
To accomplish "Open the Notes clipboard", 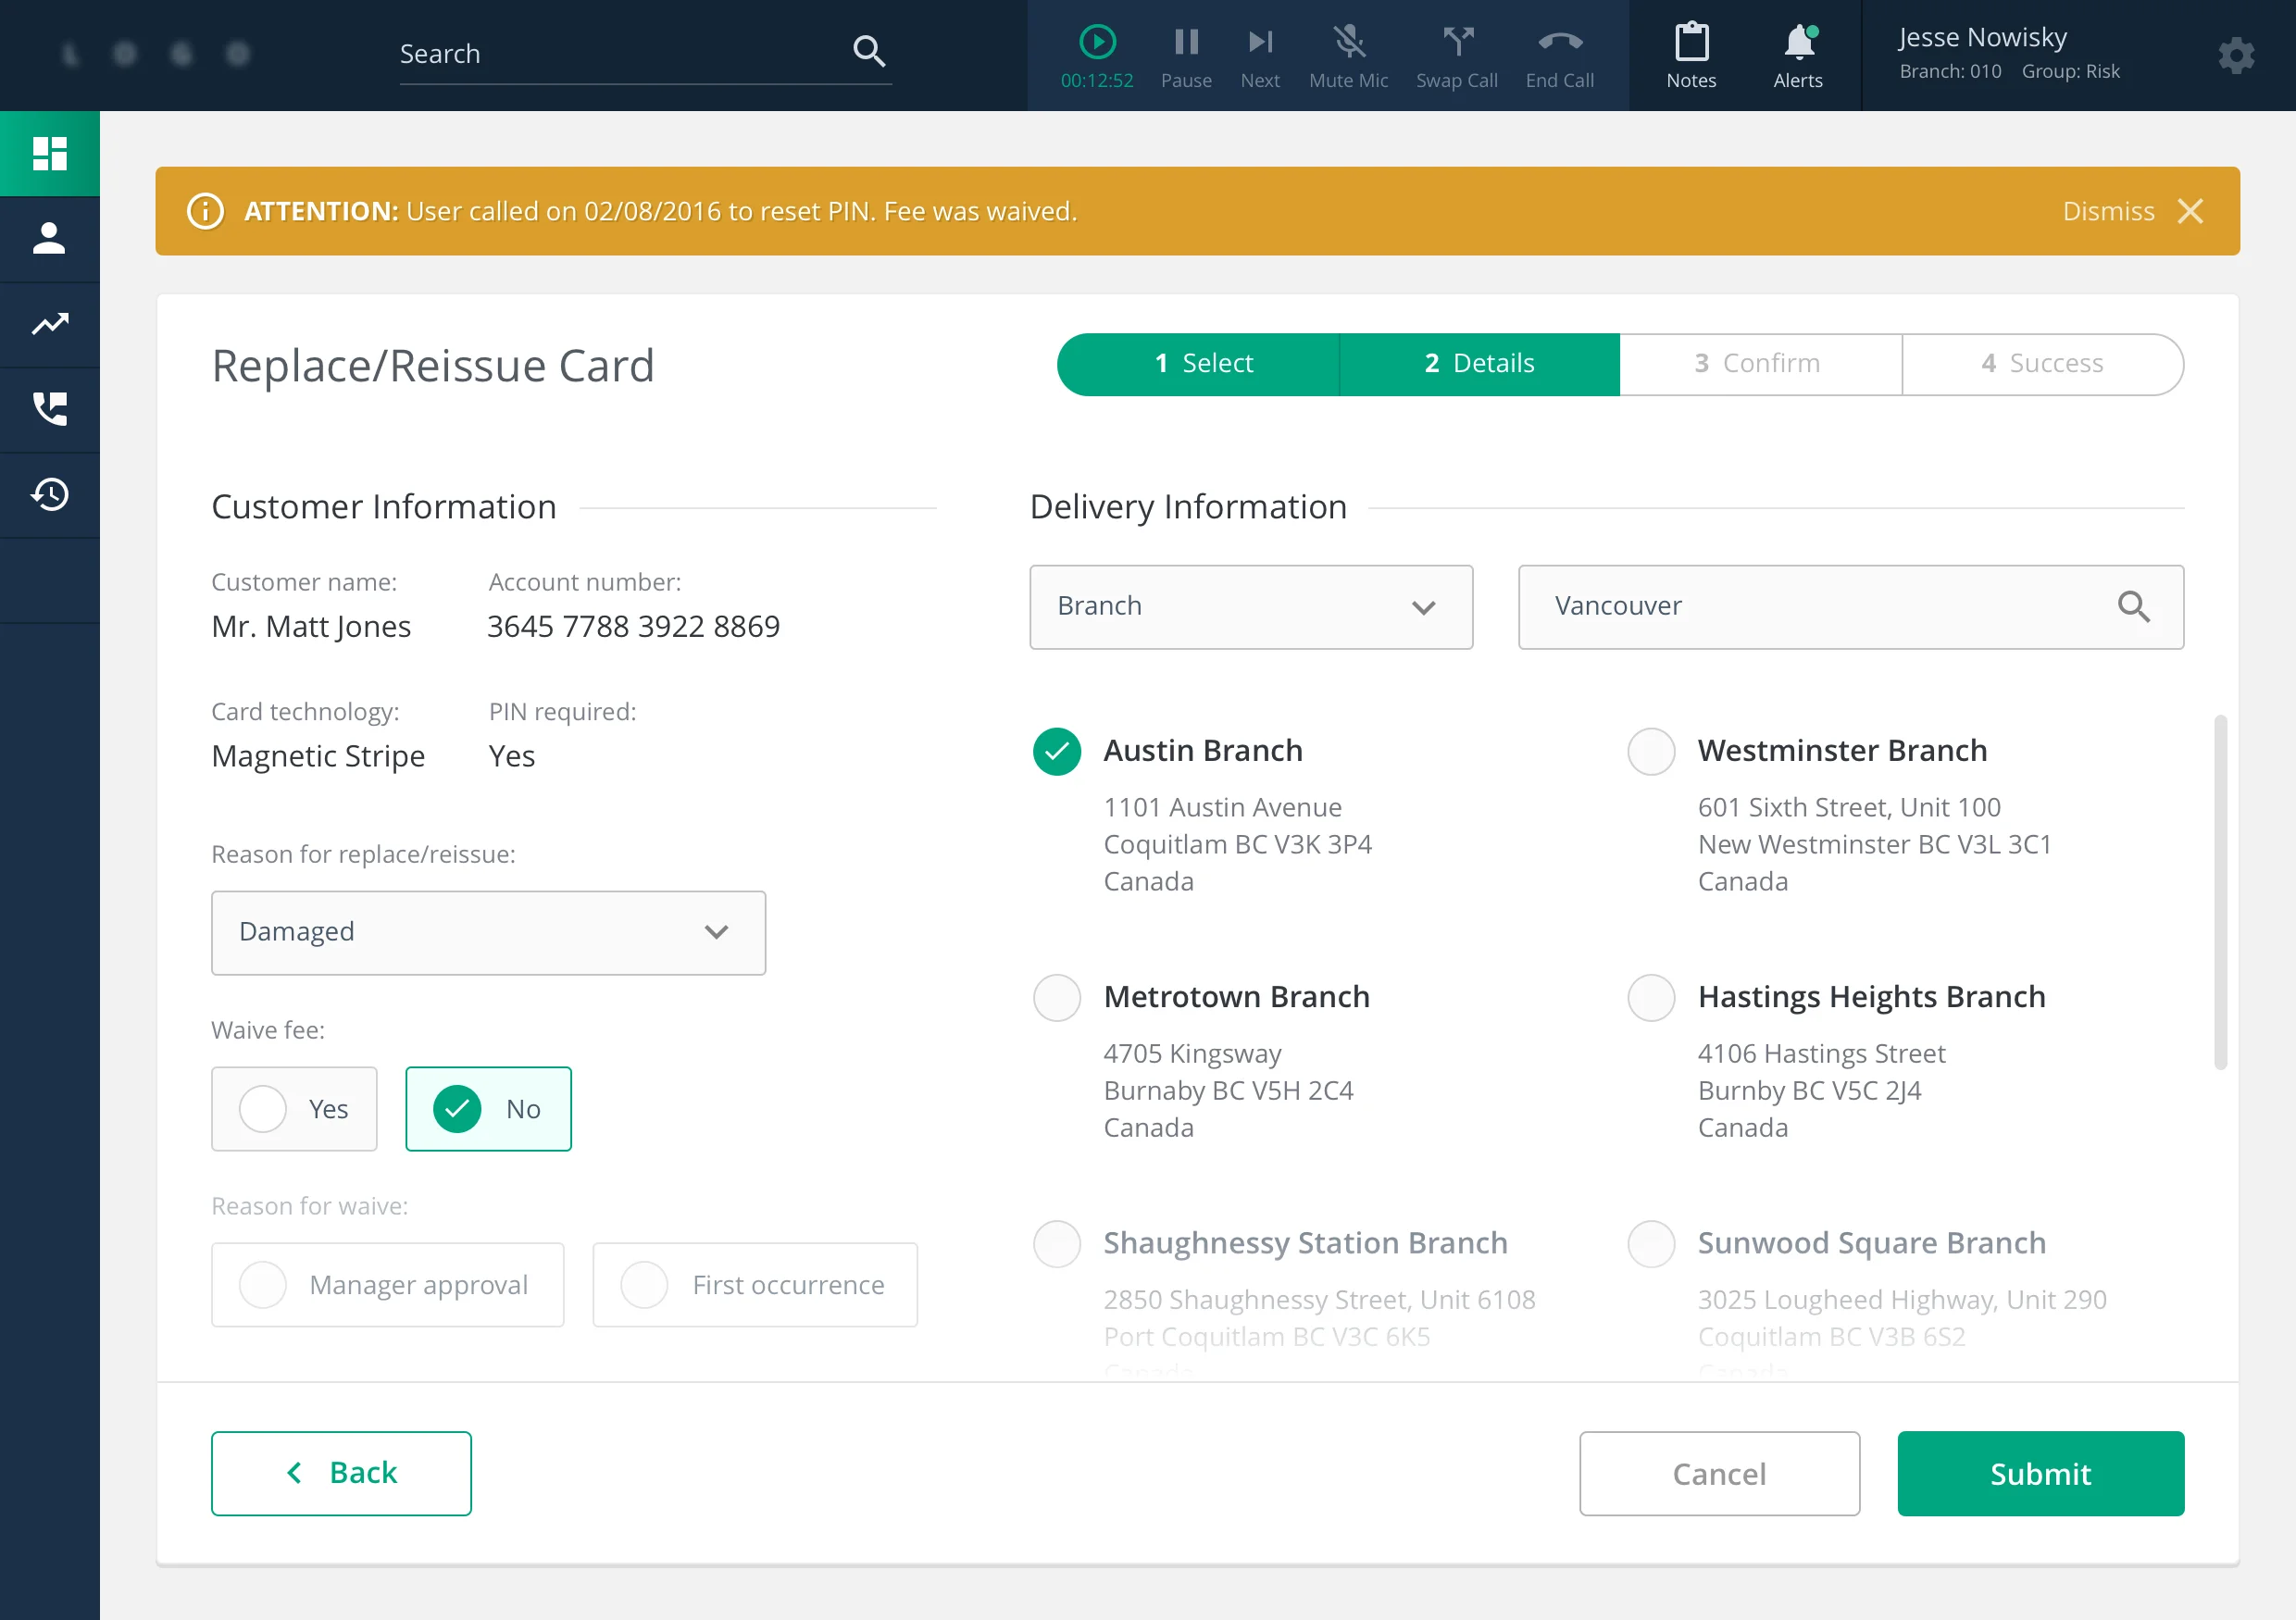I will click(1691, 55).
